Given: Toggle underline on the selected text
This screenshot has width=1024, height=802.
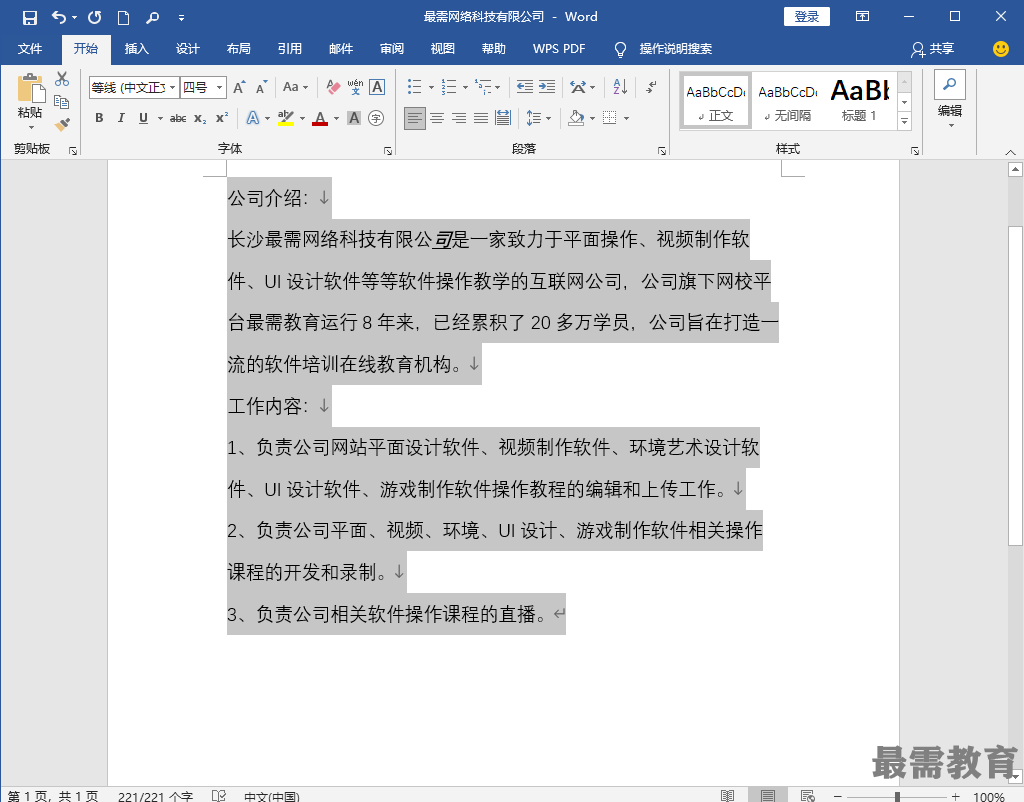Looking at the screenshot, I should click(x=143, y=118).
